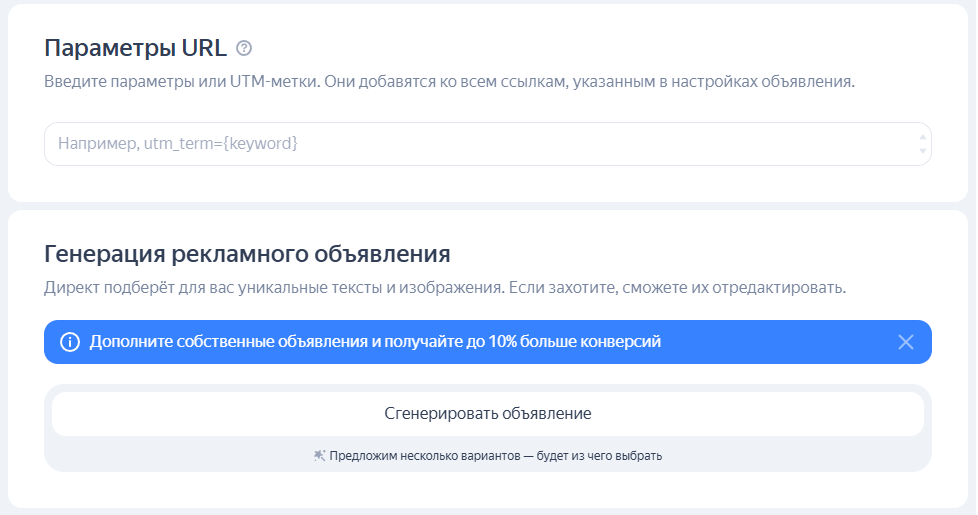The width and height of the screenshot is (978, 515).
Task: Click the help icon beside Параметры URL
Action: pyautogui.click(x=244, y=48)
